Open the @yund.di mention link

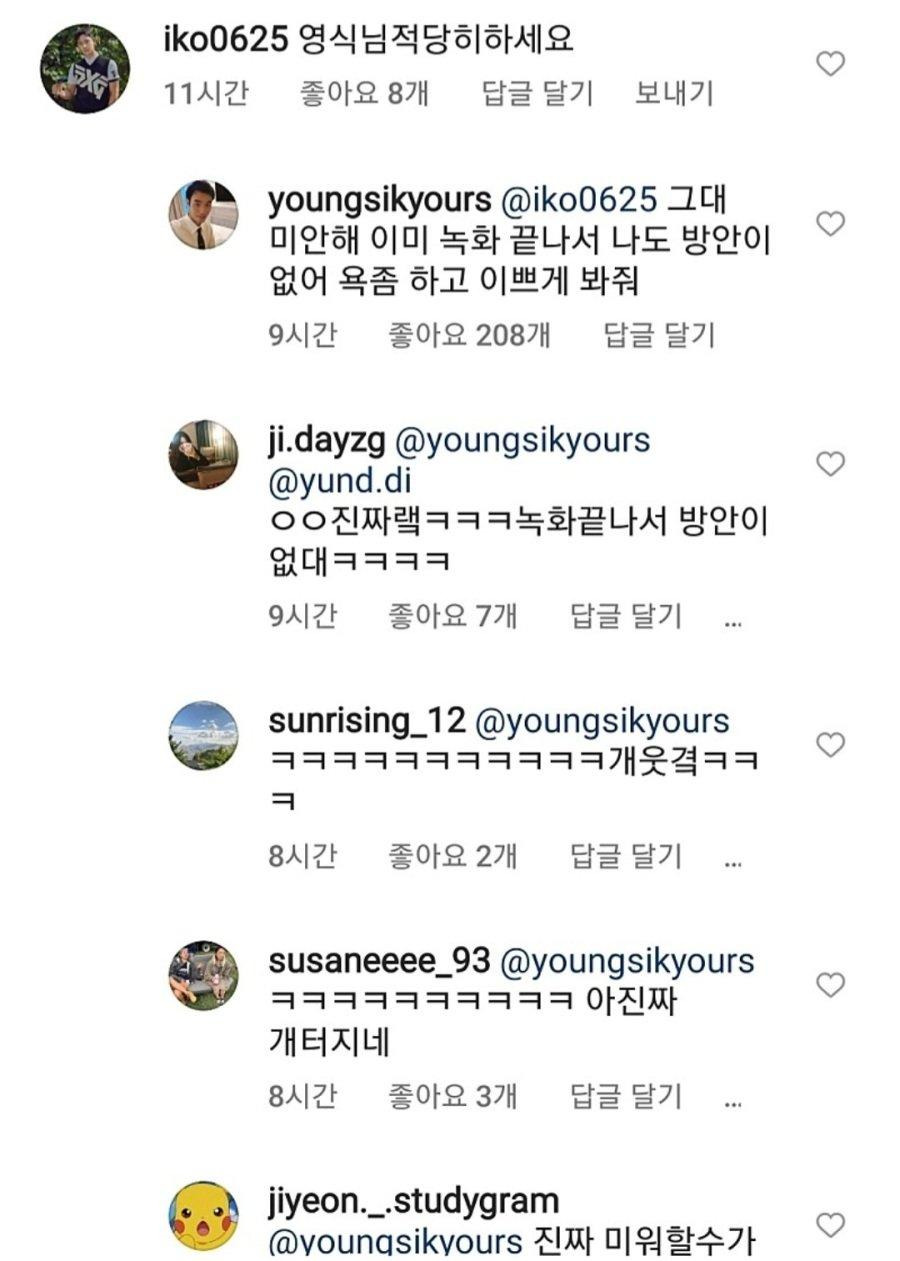point(333,479)
